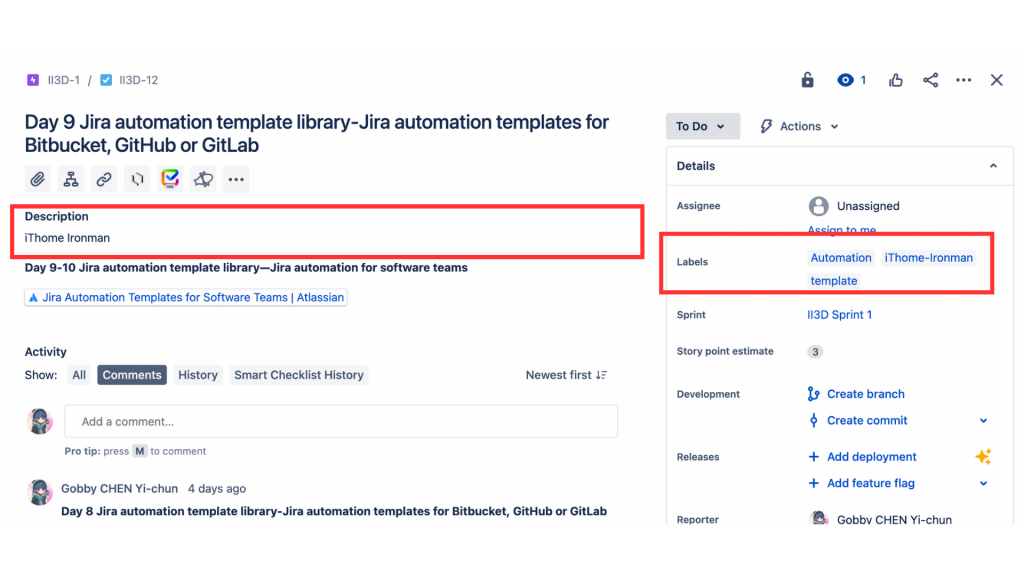Click the template label

834,281
